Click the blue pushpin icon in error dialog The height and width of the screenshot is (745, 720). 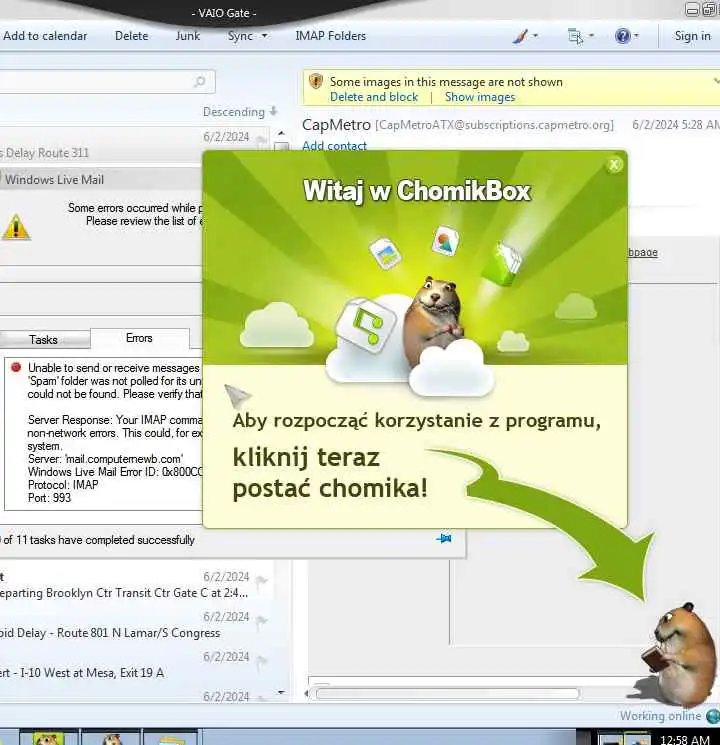(x=444, y=539)
